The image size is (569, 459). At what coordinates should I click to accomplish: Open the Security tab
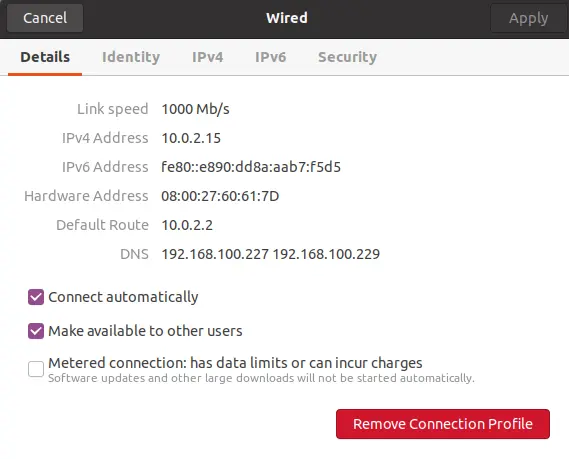(347, 57)
